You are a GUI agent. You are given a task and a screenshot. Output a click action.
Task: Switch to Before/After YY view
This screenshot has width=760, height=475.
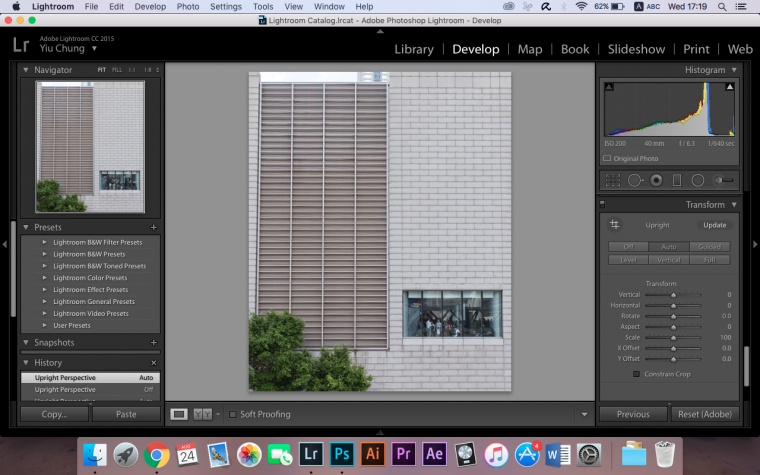coord(203,414)
